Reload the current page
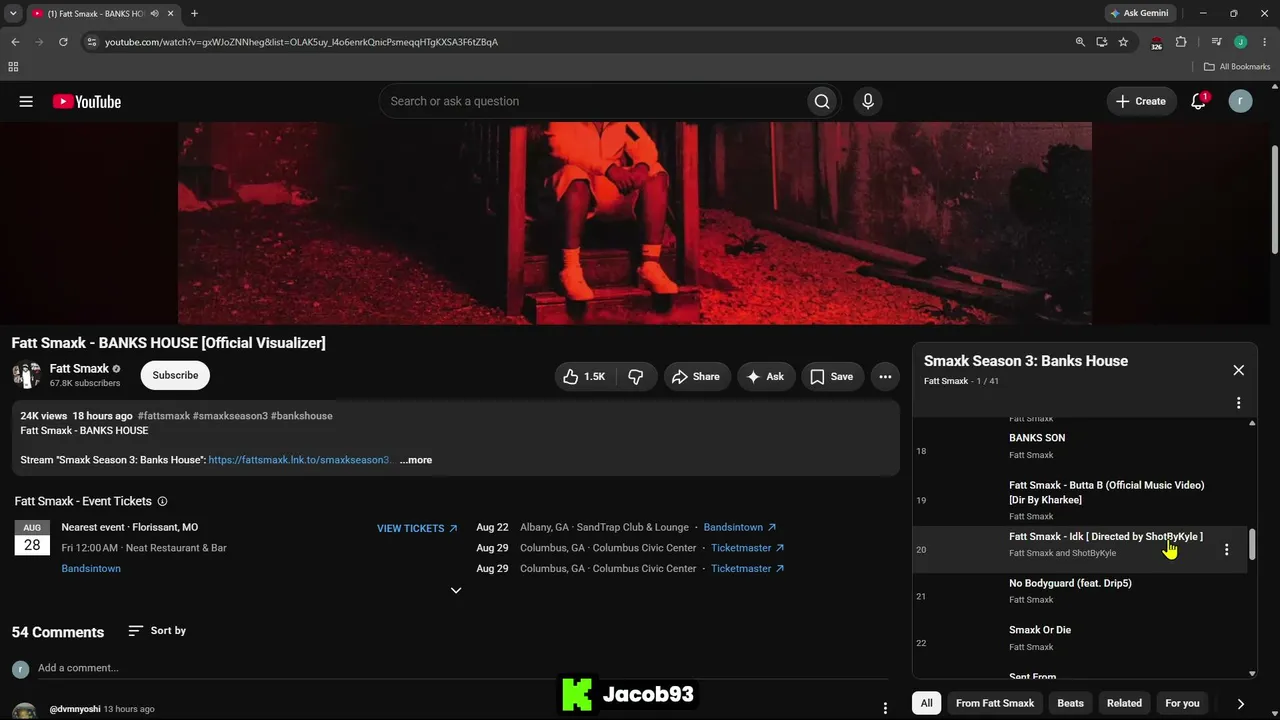 click(x=63, y=42)
